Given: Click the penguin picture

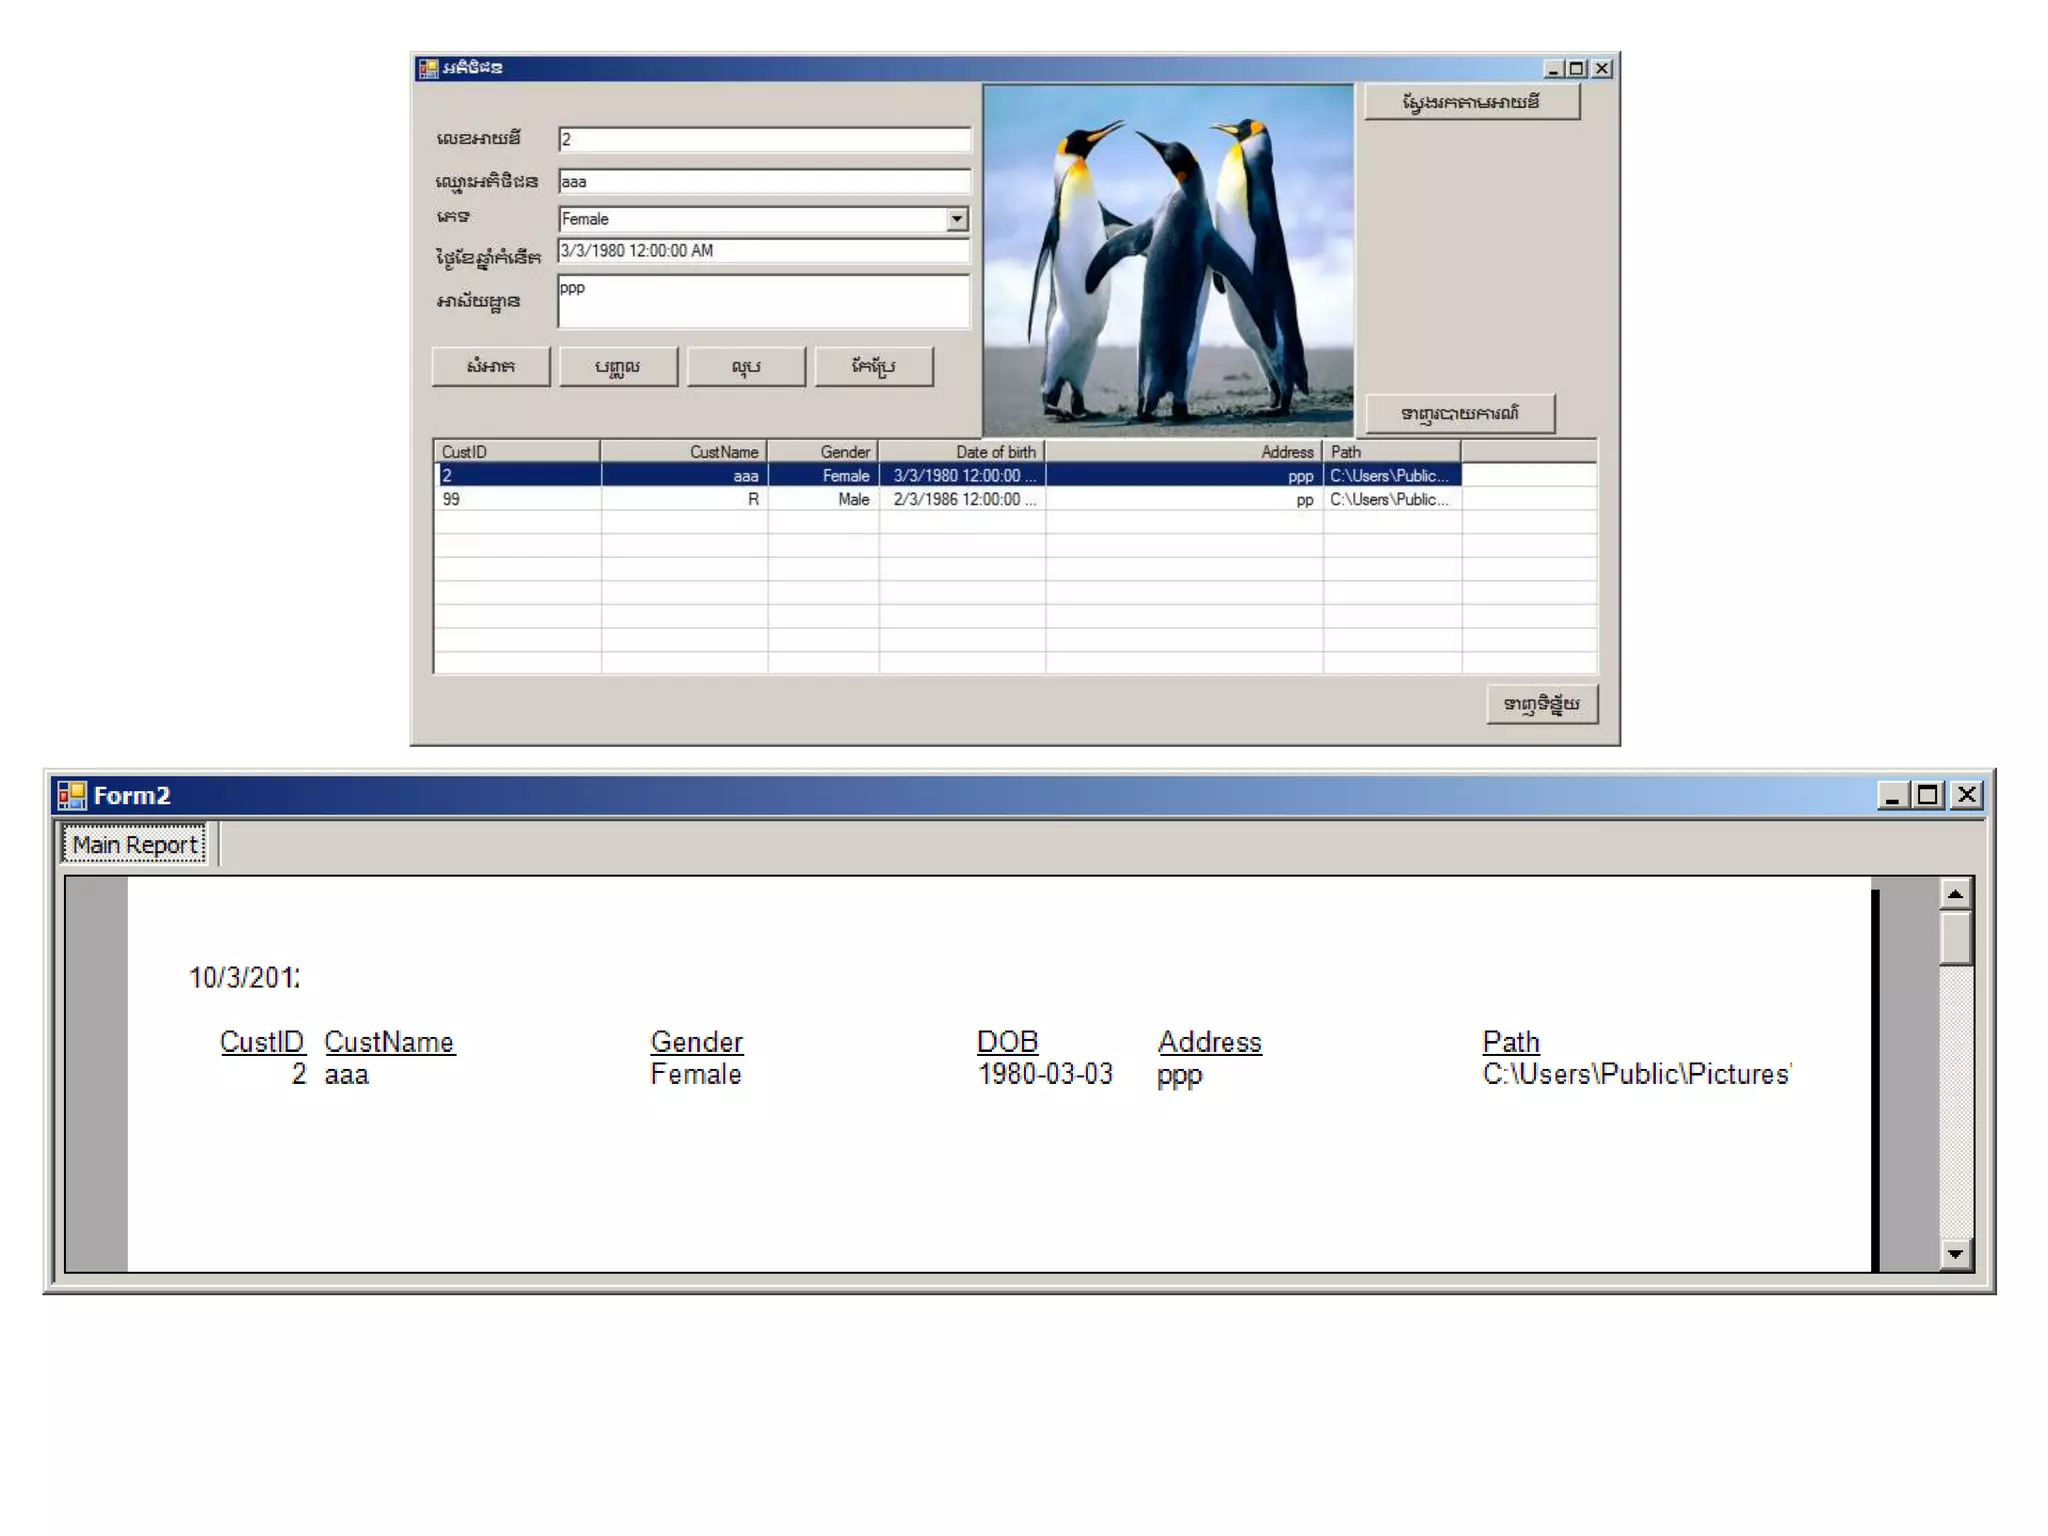Looking at the screenshot, I should pyautogui.click(x=1167, y=260).
